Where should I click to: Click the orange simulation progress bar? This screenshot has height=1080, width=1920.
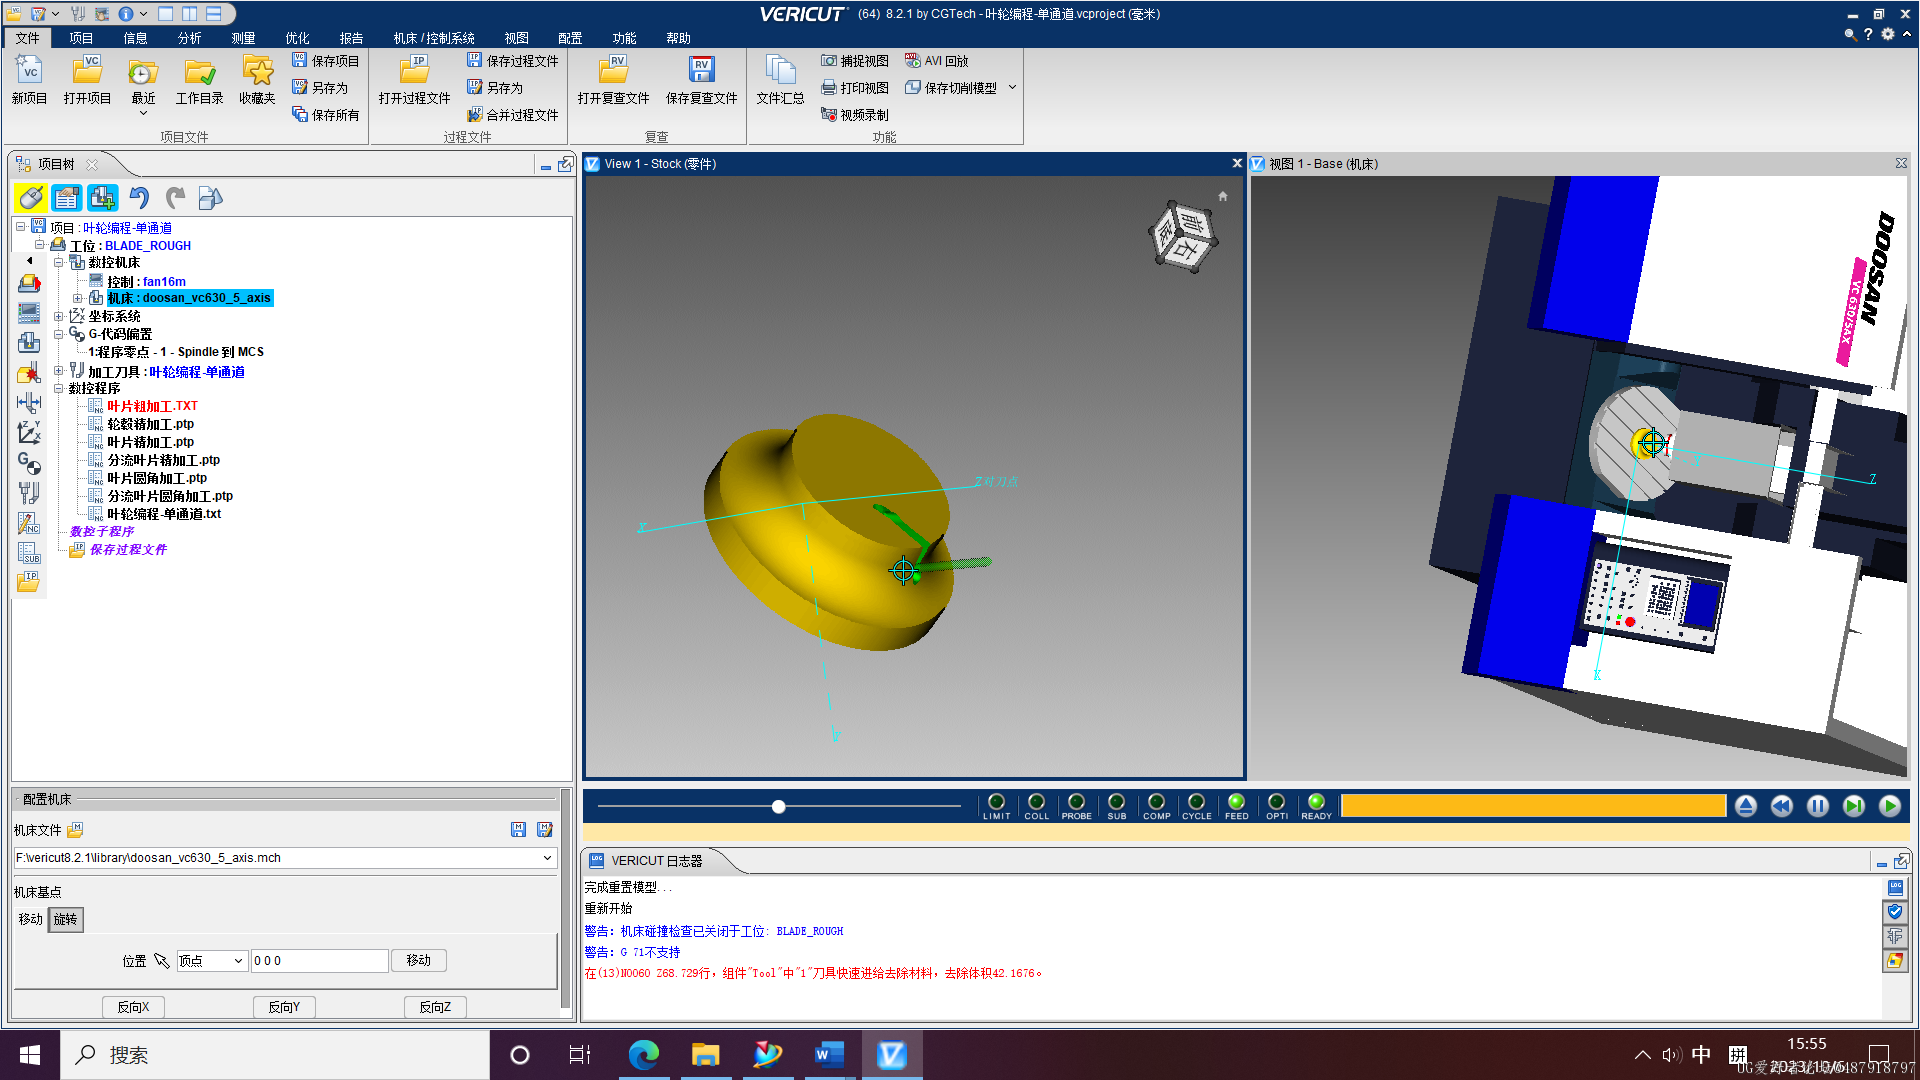coord(1533,806)
